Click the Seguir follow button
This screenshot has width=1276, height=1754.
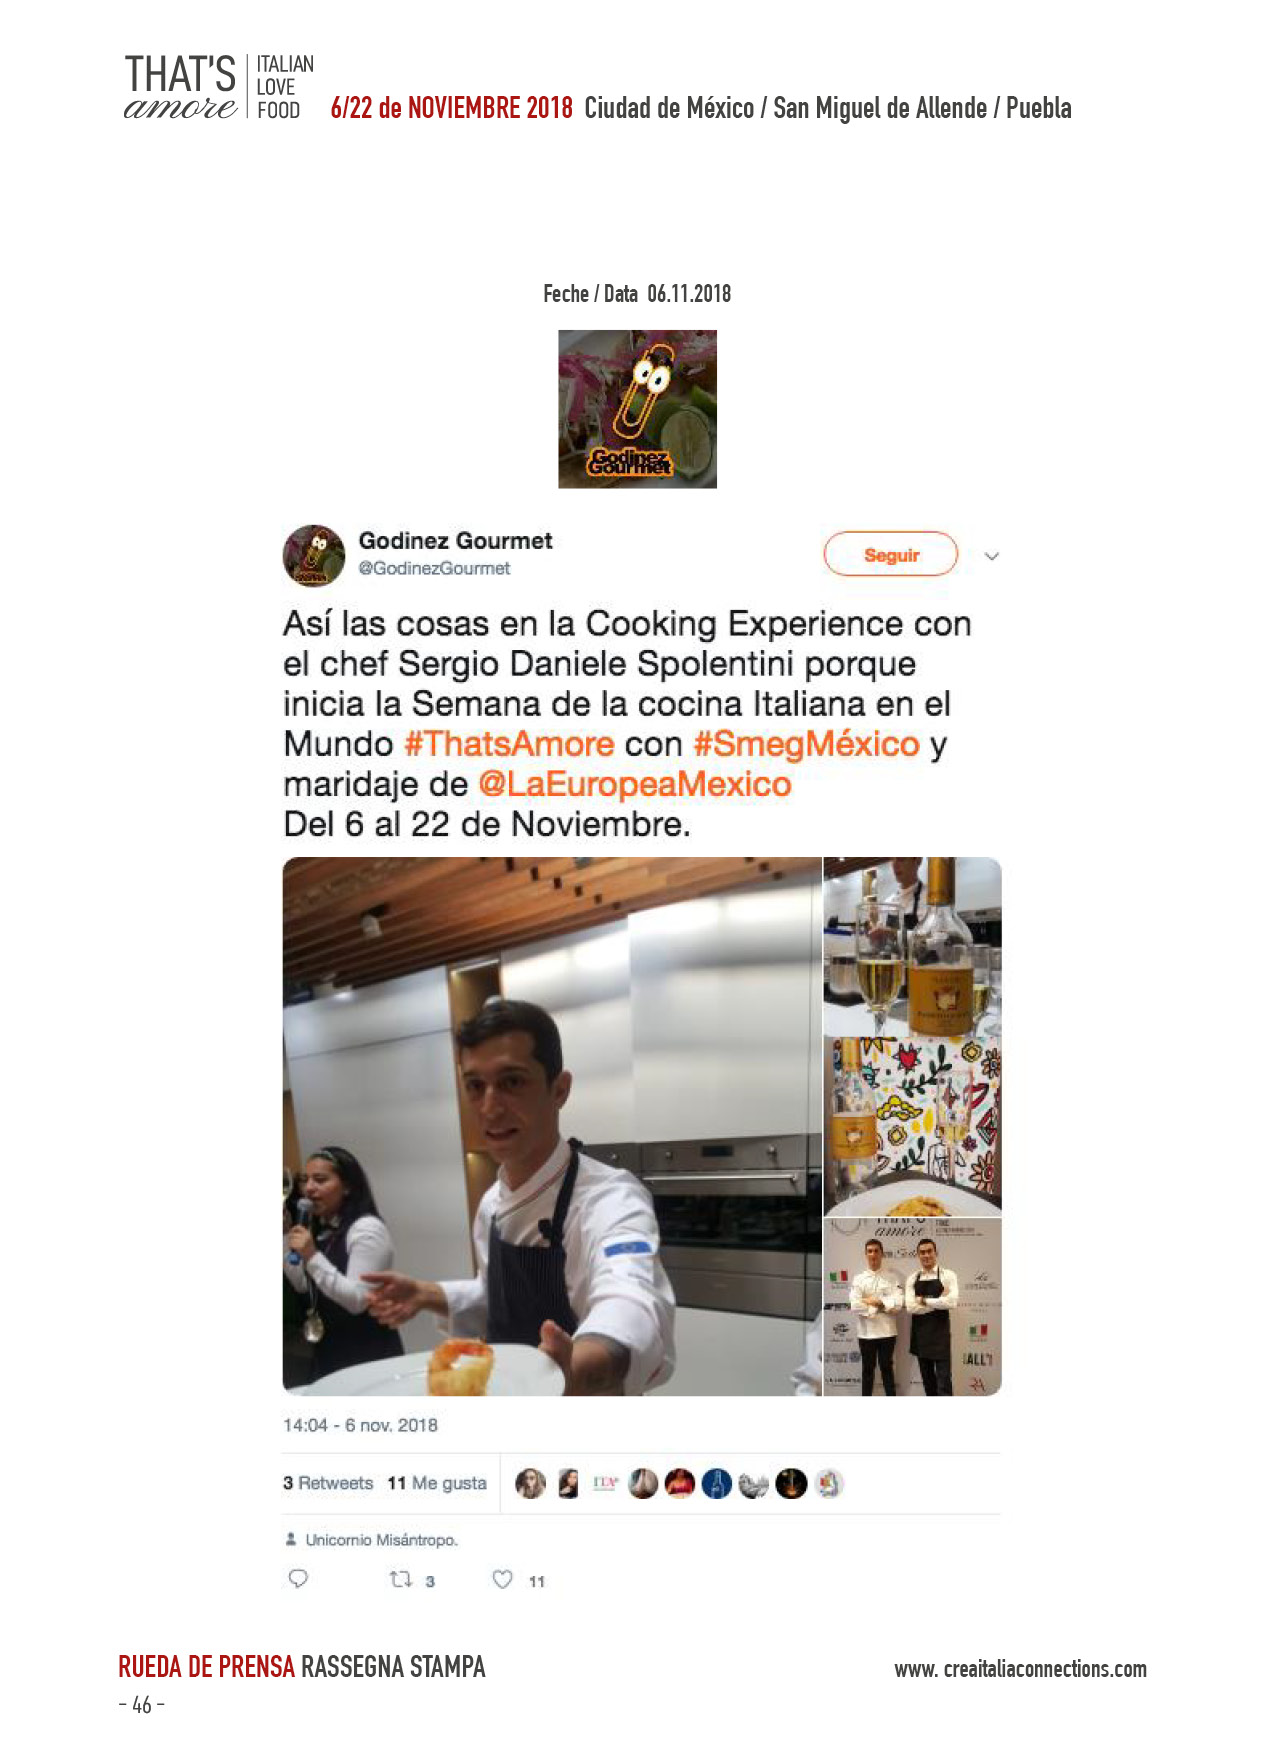coord(890,554)
